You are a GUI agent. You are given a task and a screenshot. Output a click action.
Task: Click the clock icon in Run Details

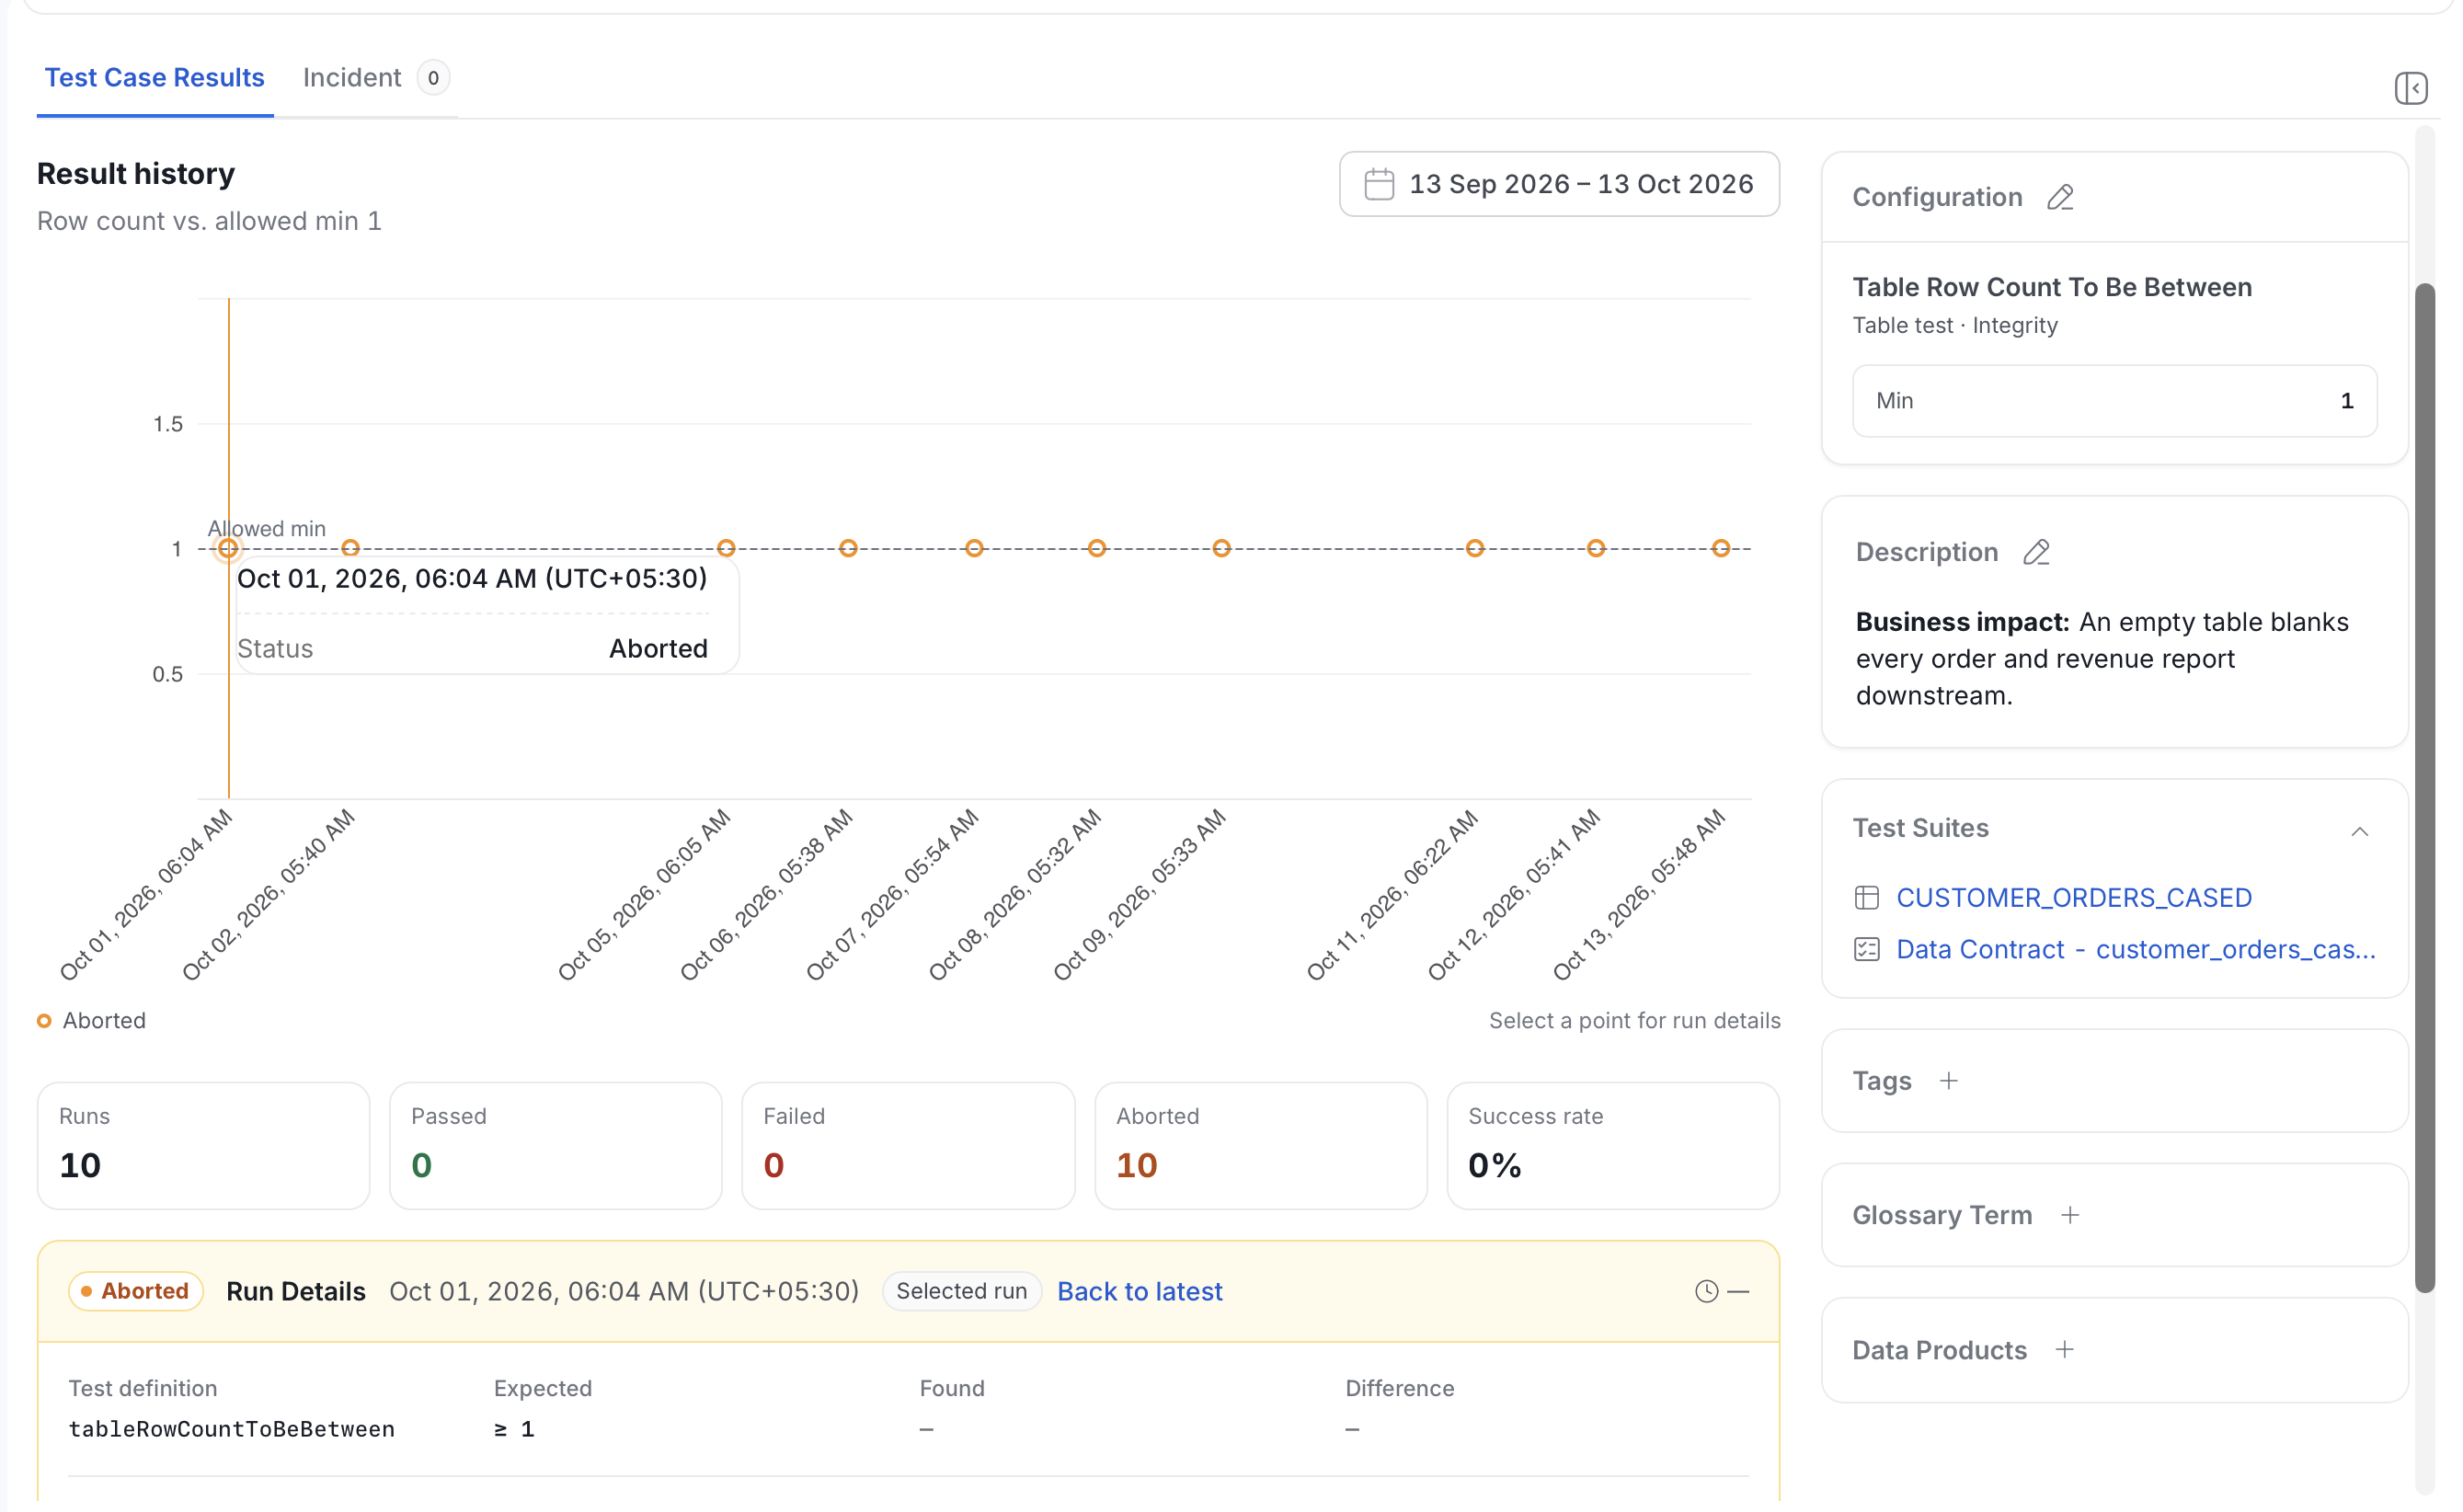coord(1706,1291)
